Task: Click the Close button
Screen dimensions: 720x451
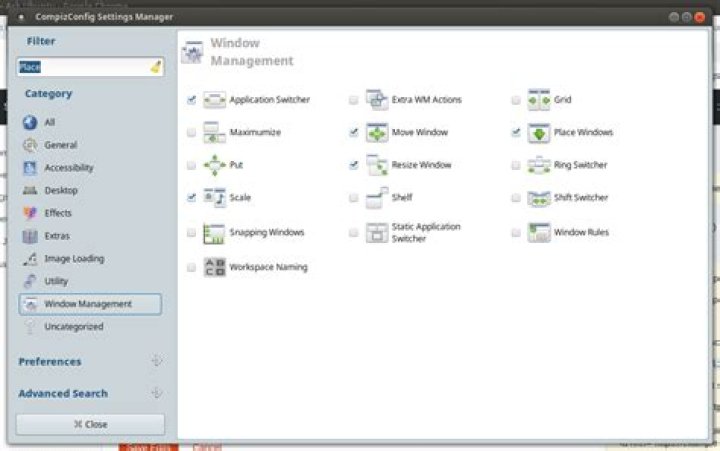Action: pyautogui.click(x=90, y=424)
